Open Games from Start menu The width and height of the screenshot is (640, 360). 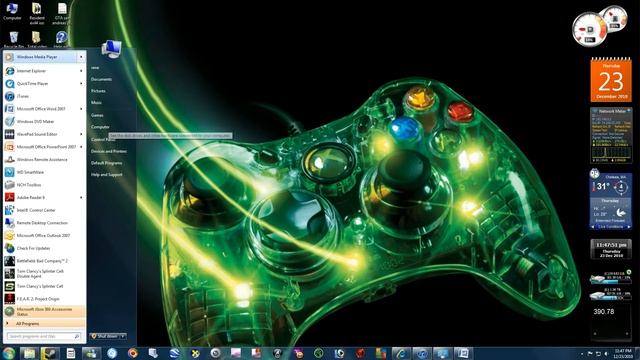(x=97, y=116)
